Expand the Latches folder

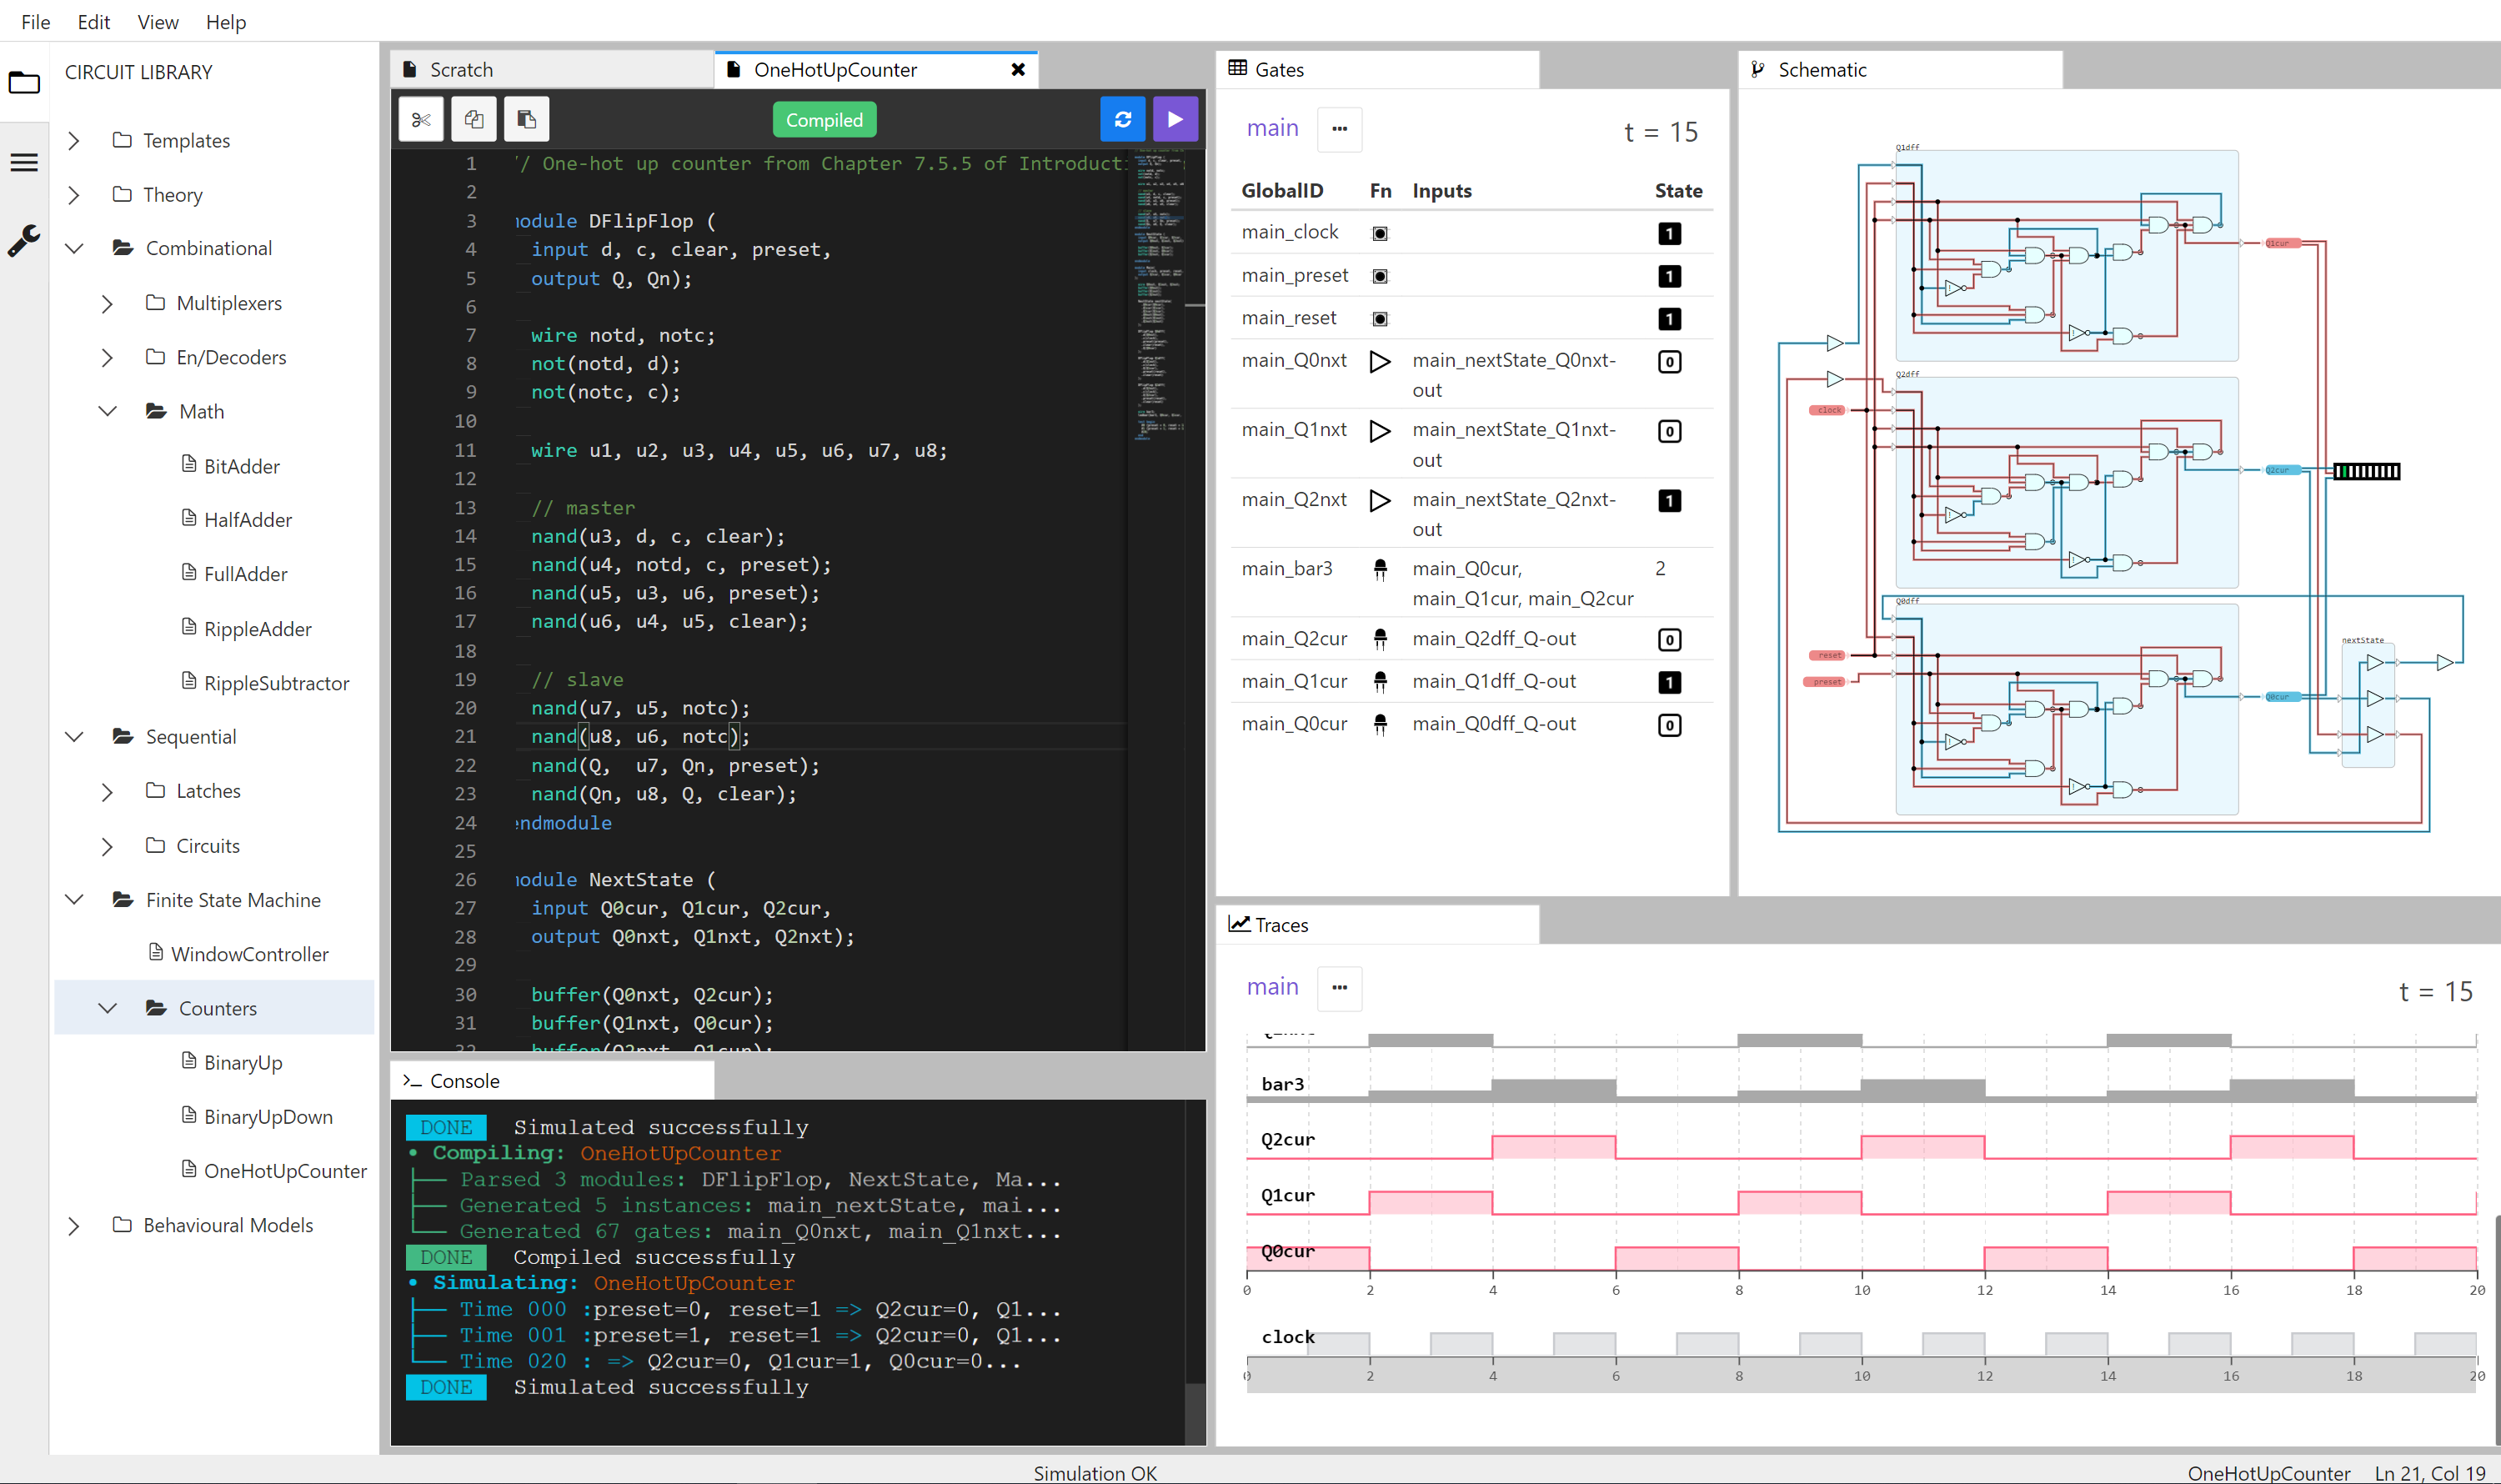point(107,792)
